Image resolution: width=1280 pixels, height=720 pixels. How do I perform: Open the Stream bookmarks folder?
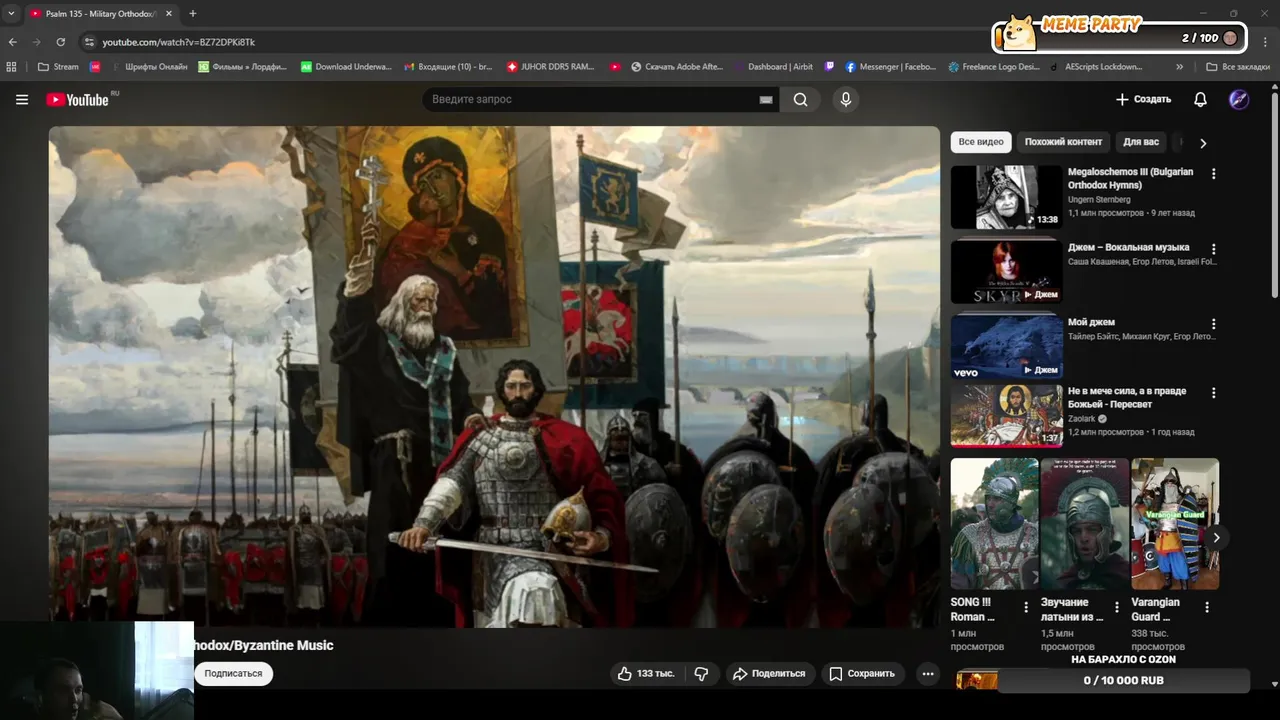(x=58, y=67)
